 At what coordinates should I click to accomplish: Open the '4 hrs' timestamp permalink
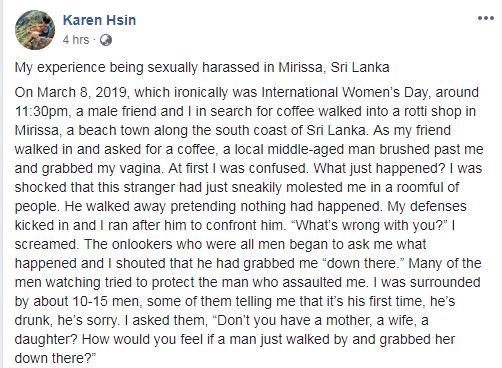coord(76,40)
